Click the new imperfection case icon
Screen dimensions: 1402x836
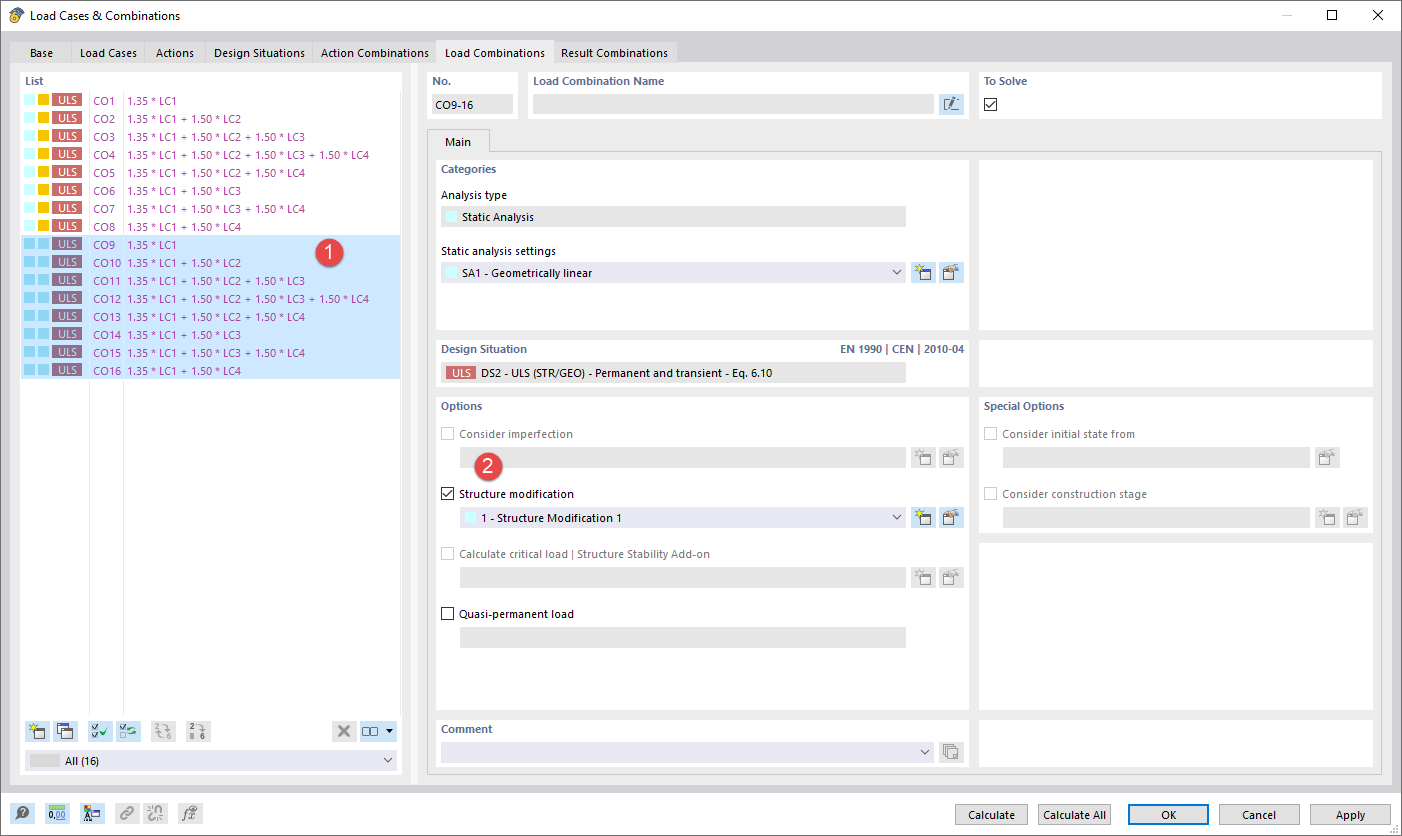tap(923, 457)
